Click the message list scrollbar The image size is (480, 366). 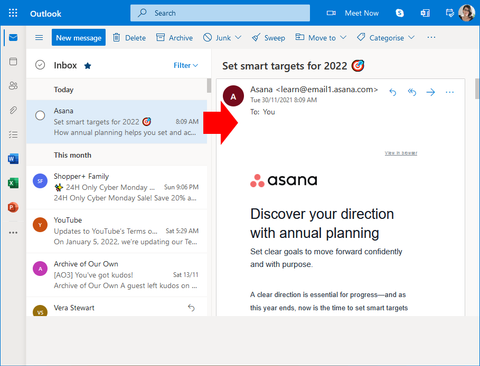209,85
